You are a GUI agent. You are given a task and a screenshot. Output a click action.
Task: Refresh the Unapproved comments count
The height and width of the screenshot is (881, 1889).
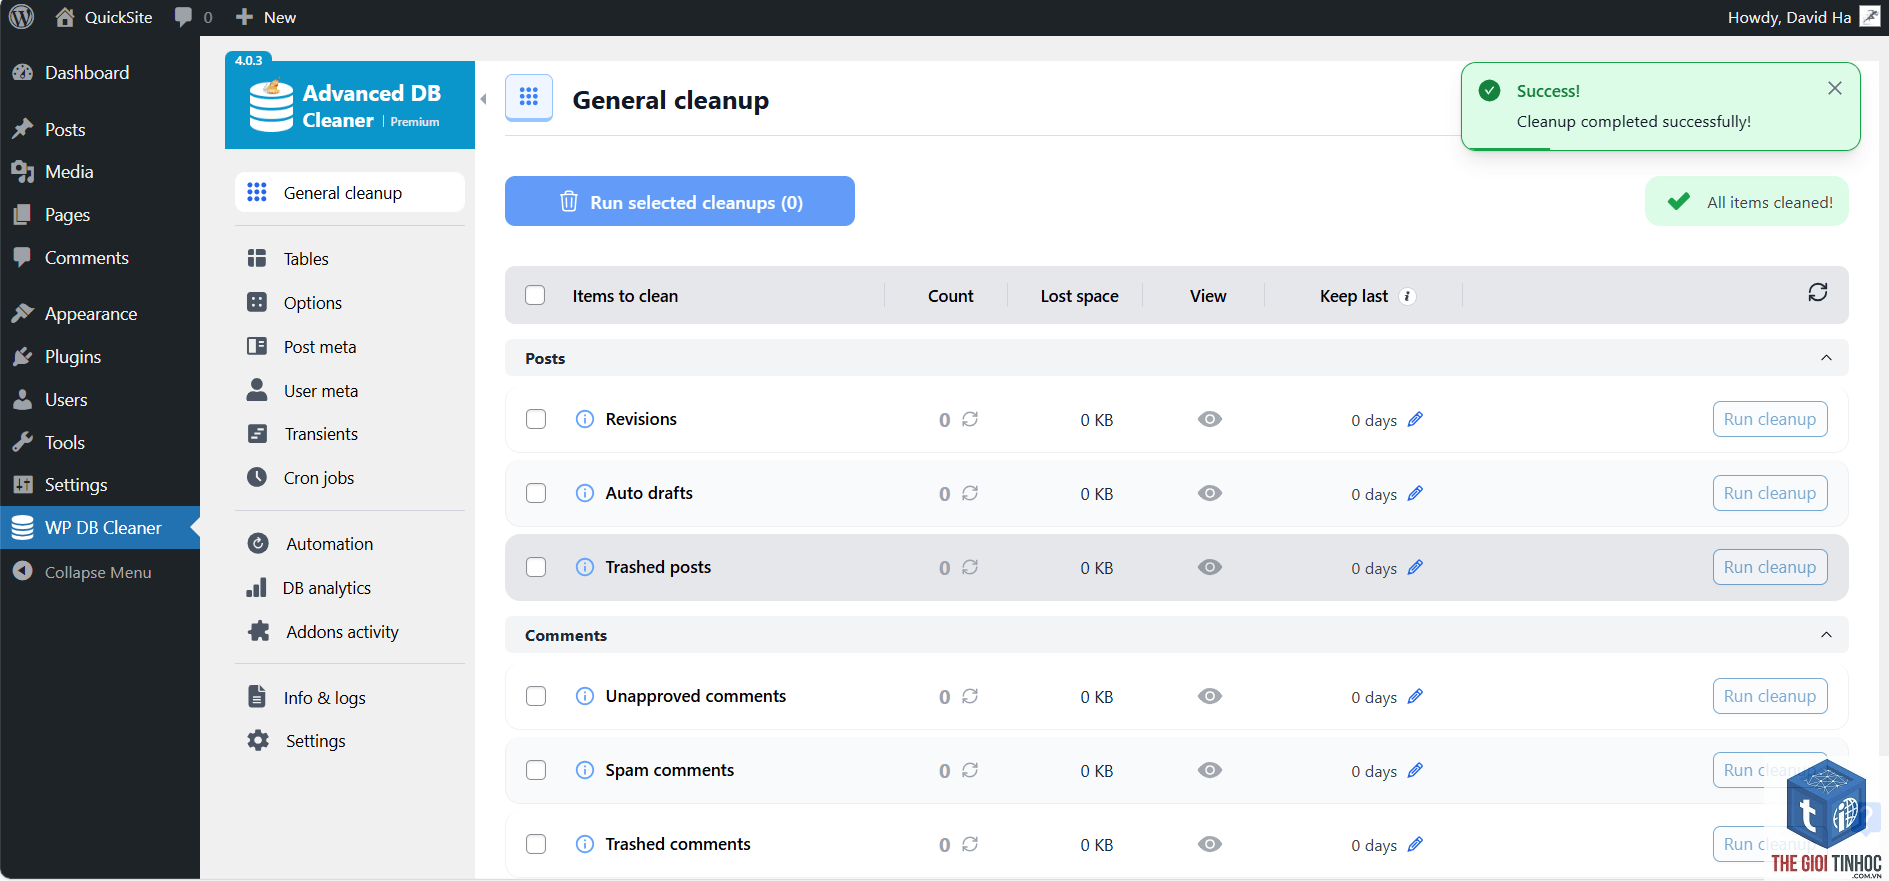pyautogui.click(x=970, y=696)
